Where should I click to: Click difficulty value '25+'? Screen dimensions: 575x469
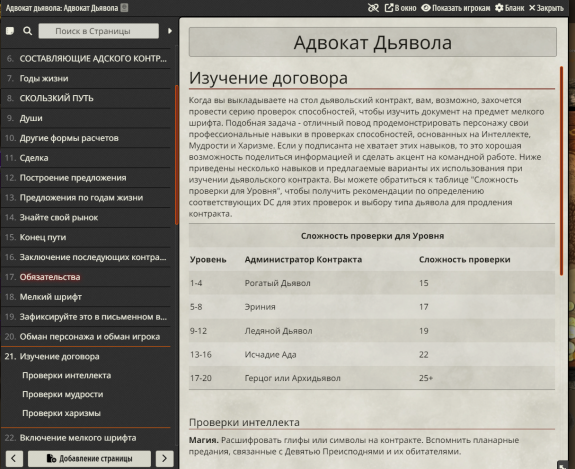(426, 378)
